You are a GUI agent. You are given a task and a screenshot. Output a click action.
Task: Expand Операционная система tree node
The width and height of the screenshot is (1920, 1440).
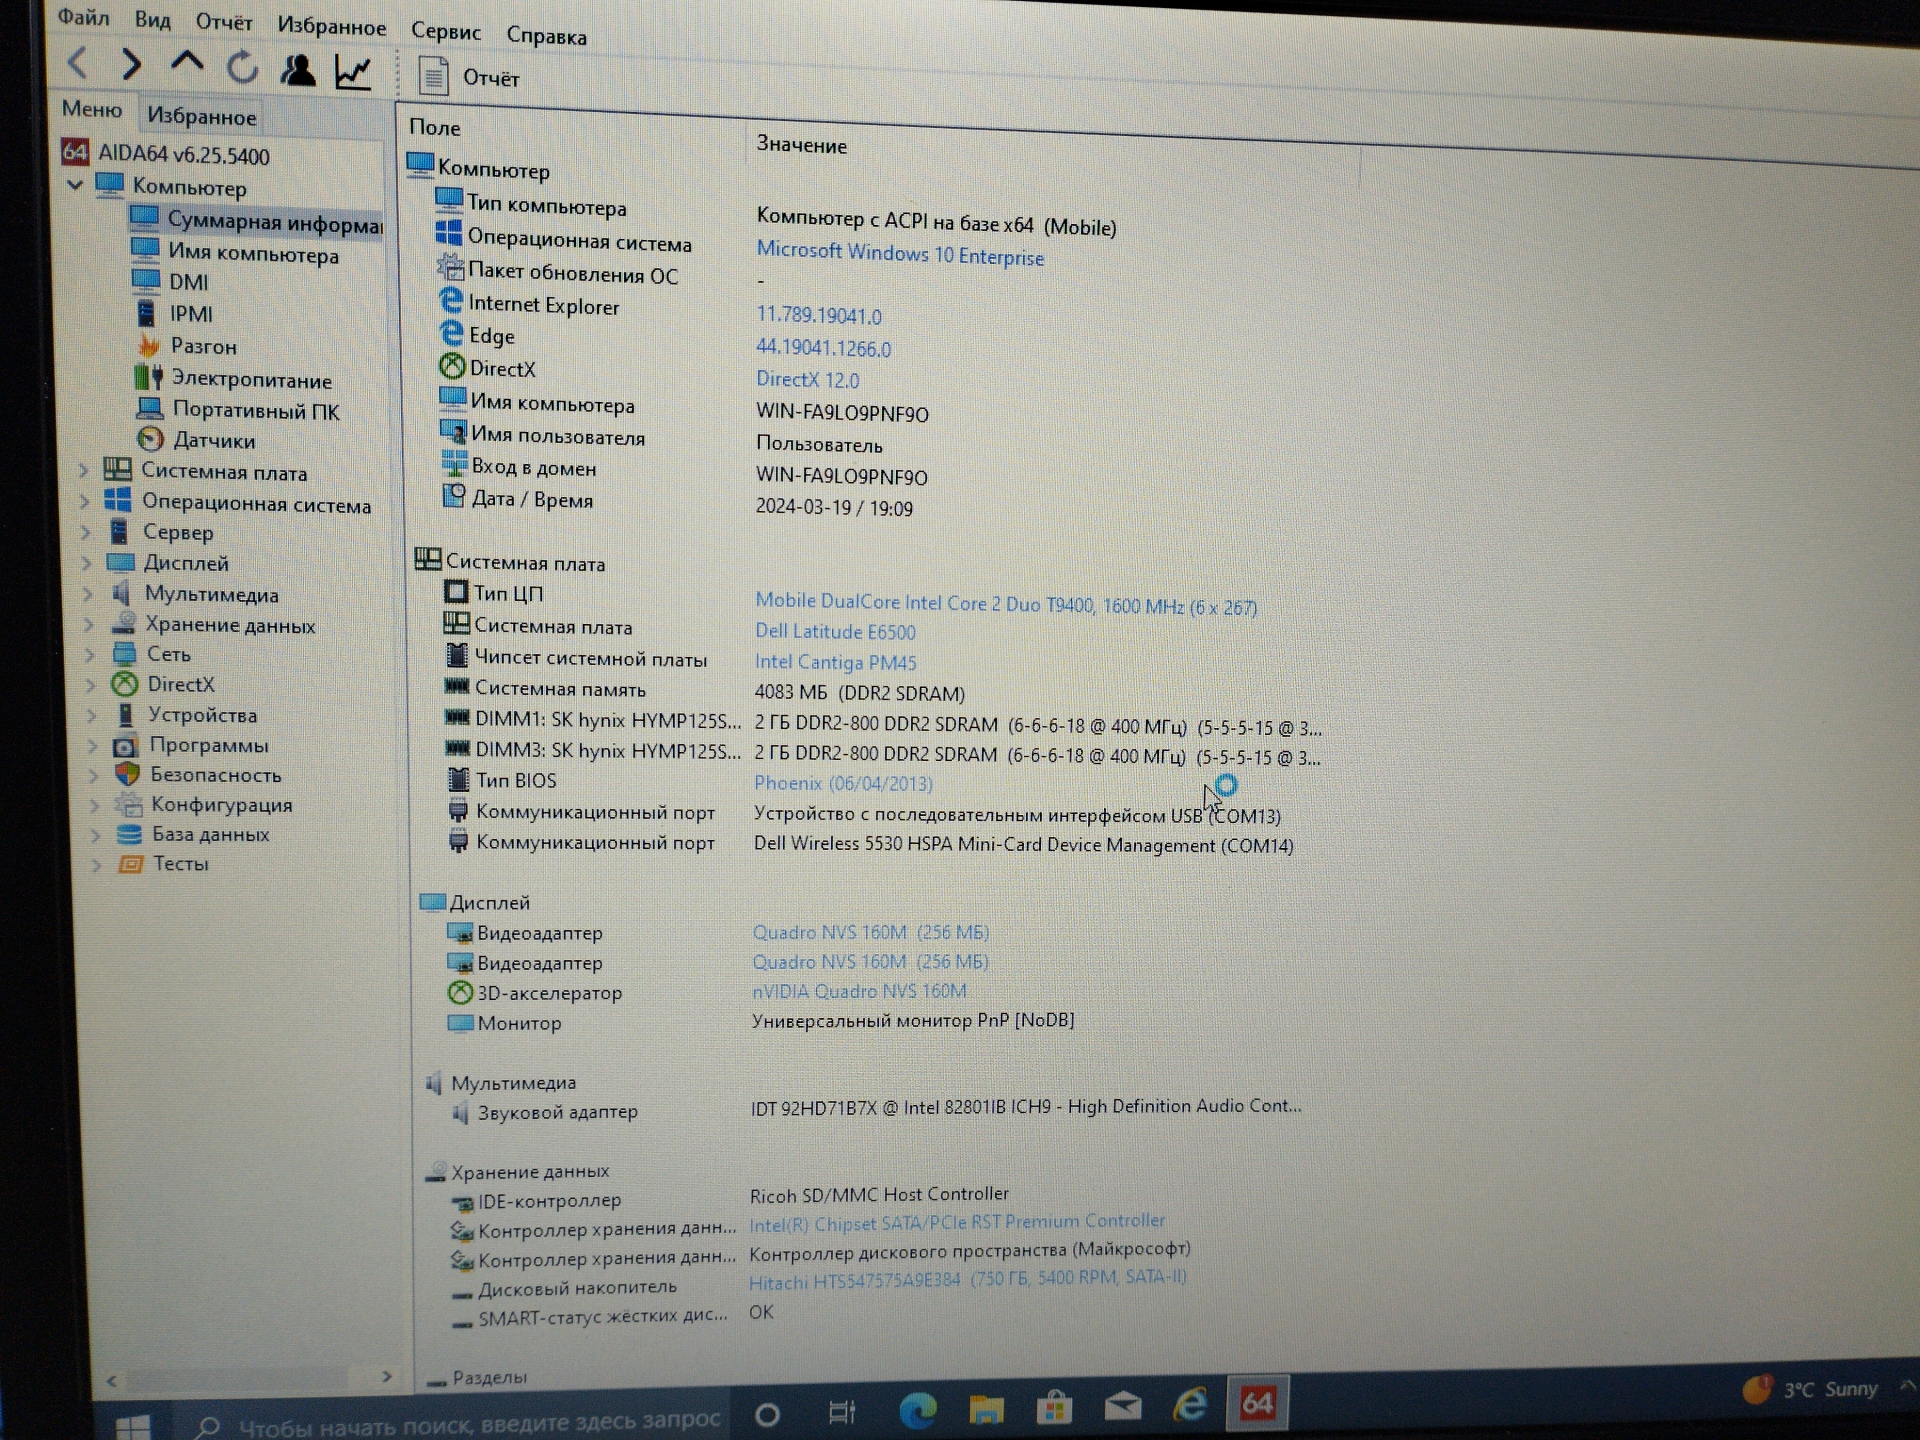[x=85, y=501]
